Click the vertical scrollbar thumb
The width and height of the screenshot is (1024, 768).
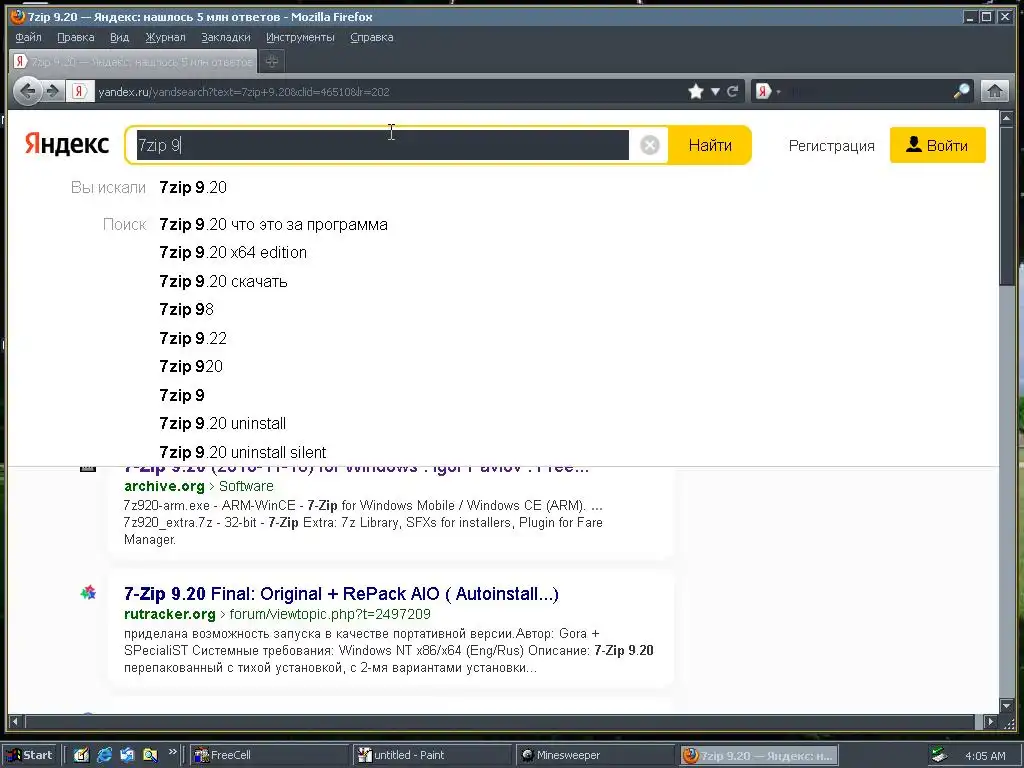point(1006,204)
